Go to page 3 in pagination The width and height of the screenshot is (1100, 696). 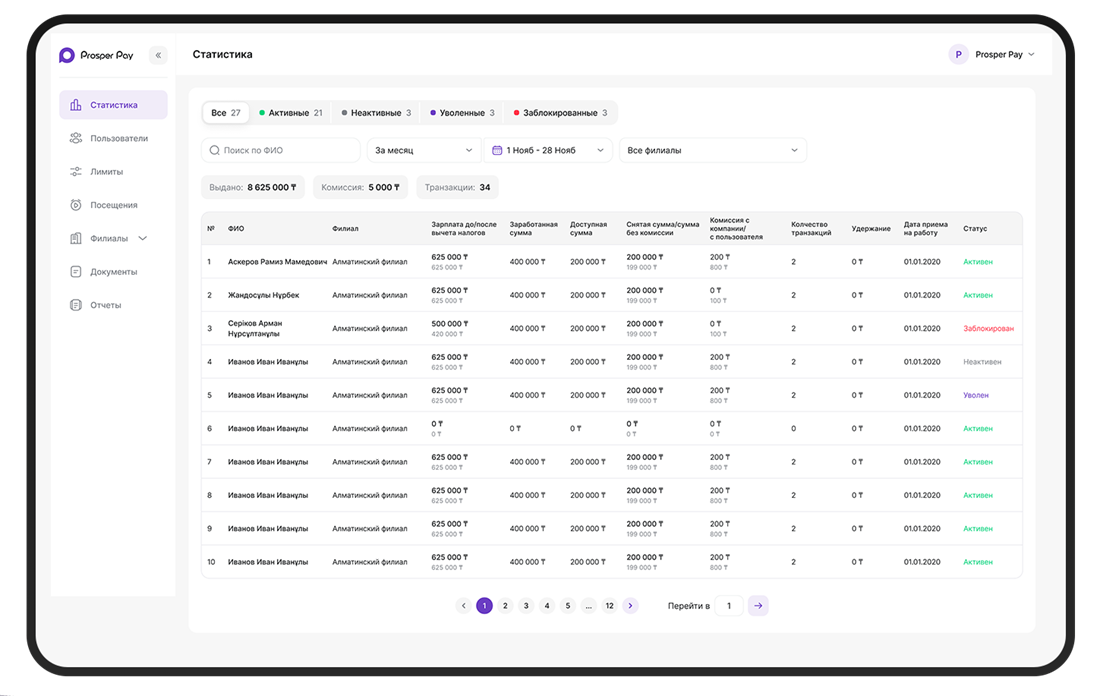click(526, 605)
